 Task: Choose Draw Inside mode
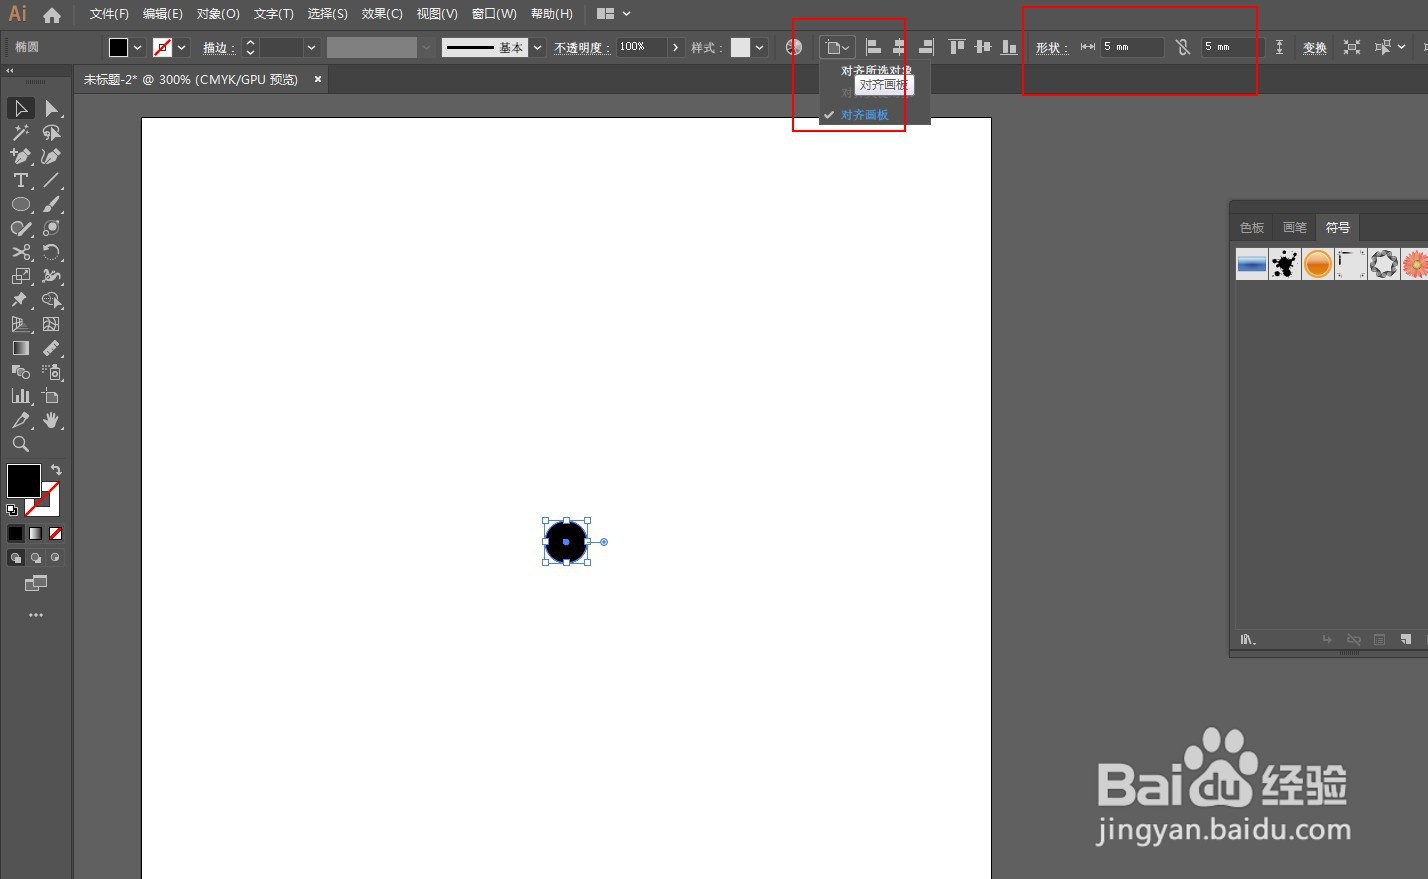point(55,558)
